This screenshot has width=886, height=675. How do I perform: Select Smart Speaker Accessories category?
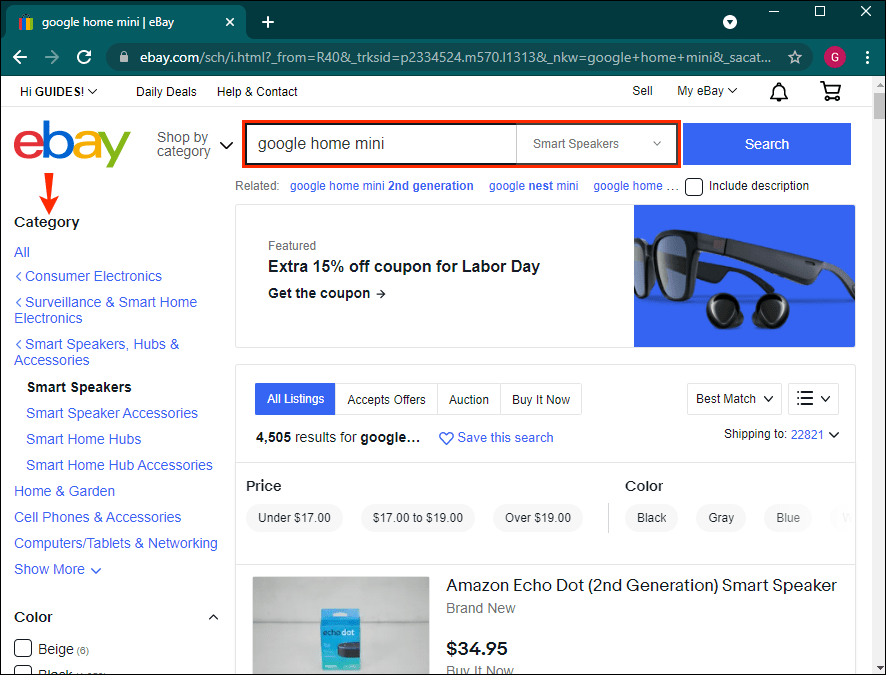point(112,413)
